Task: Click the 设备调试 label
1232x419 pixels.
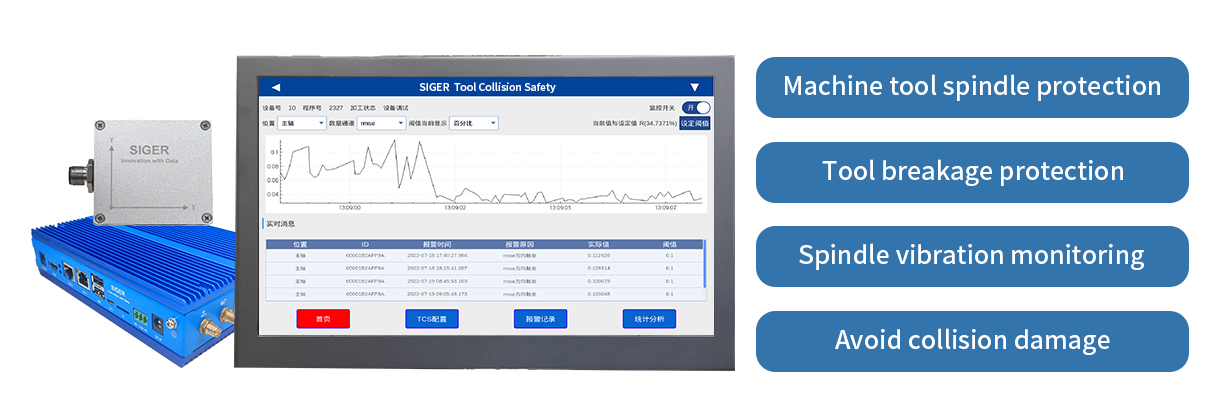Action: click(396, 107)
